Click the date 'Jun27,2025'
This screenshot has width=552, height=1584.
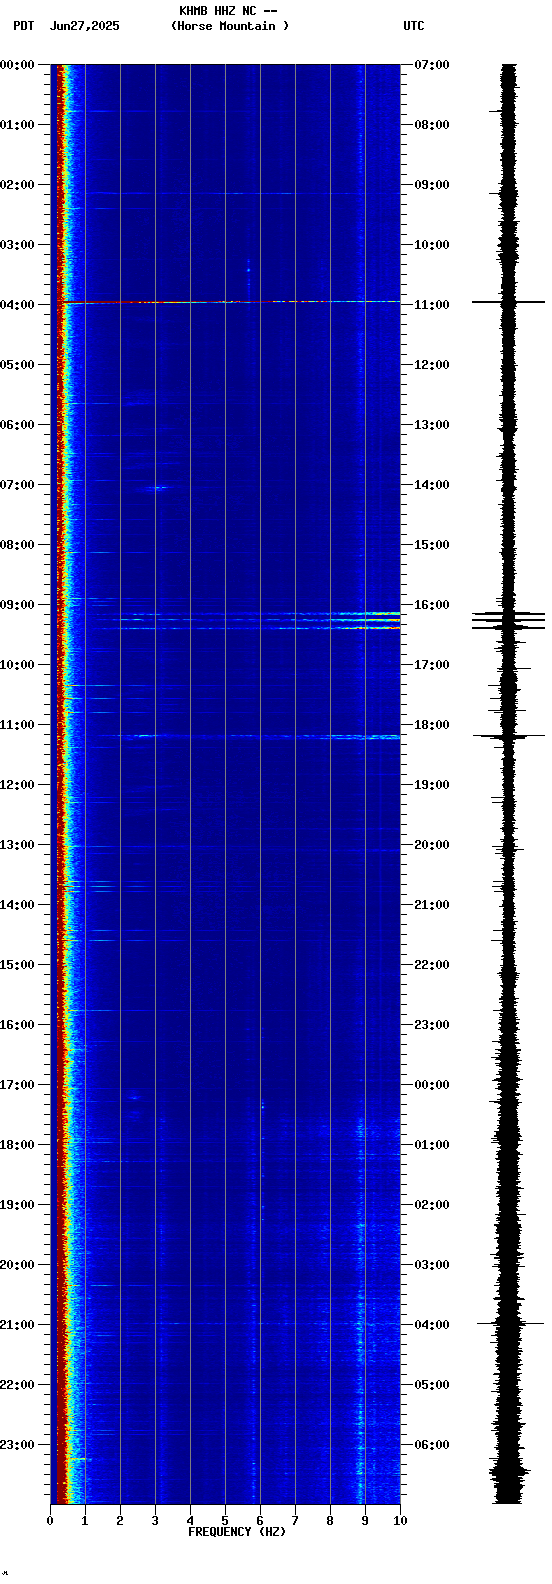click(x=84, y=26)
